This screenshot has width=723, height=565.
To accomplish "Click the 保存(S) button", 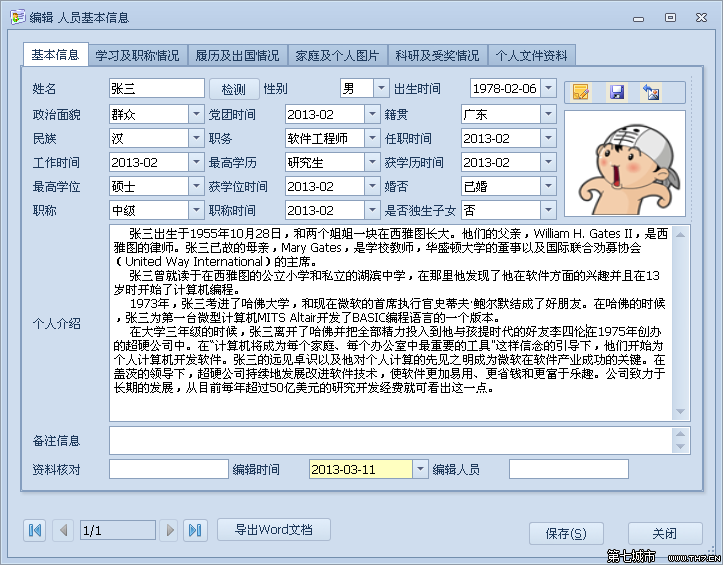I will [x=566, y=534].
